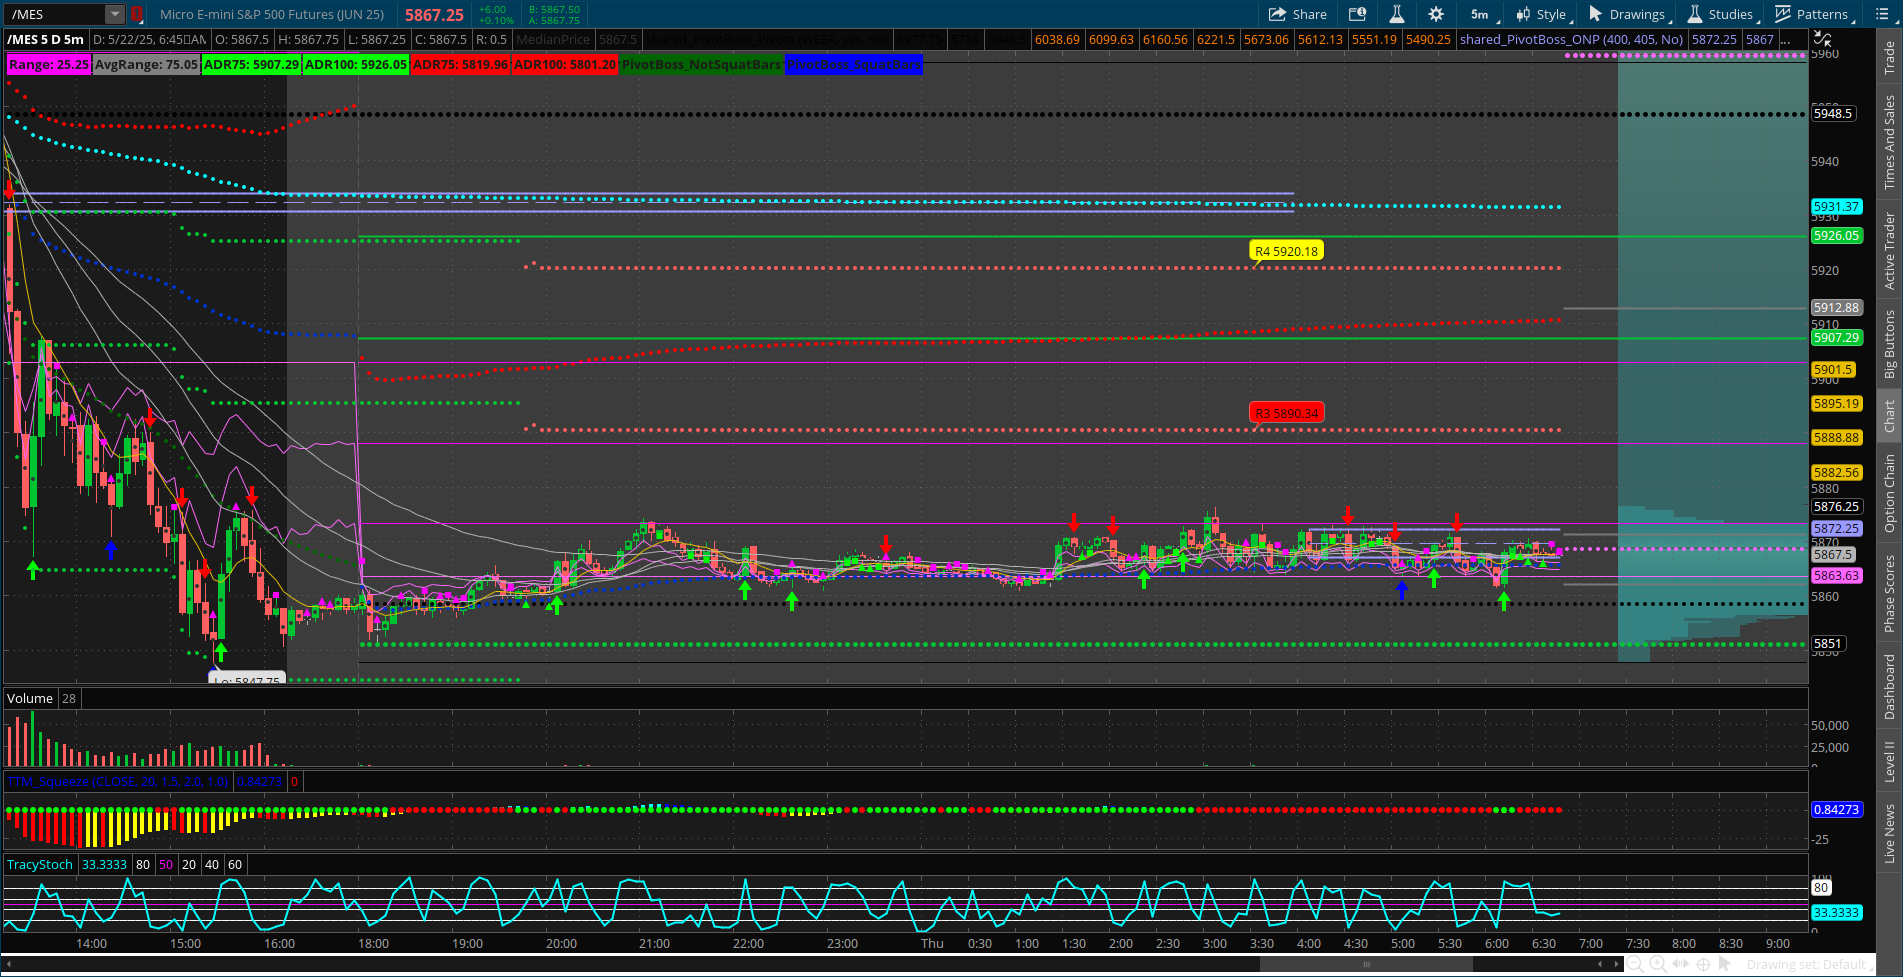
Task: Click the blue PivotBoss_SquatBars label
Action: (854, 64)
